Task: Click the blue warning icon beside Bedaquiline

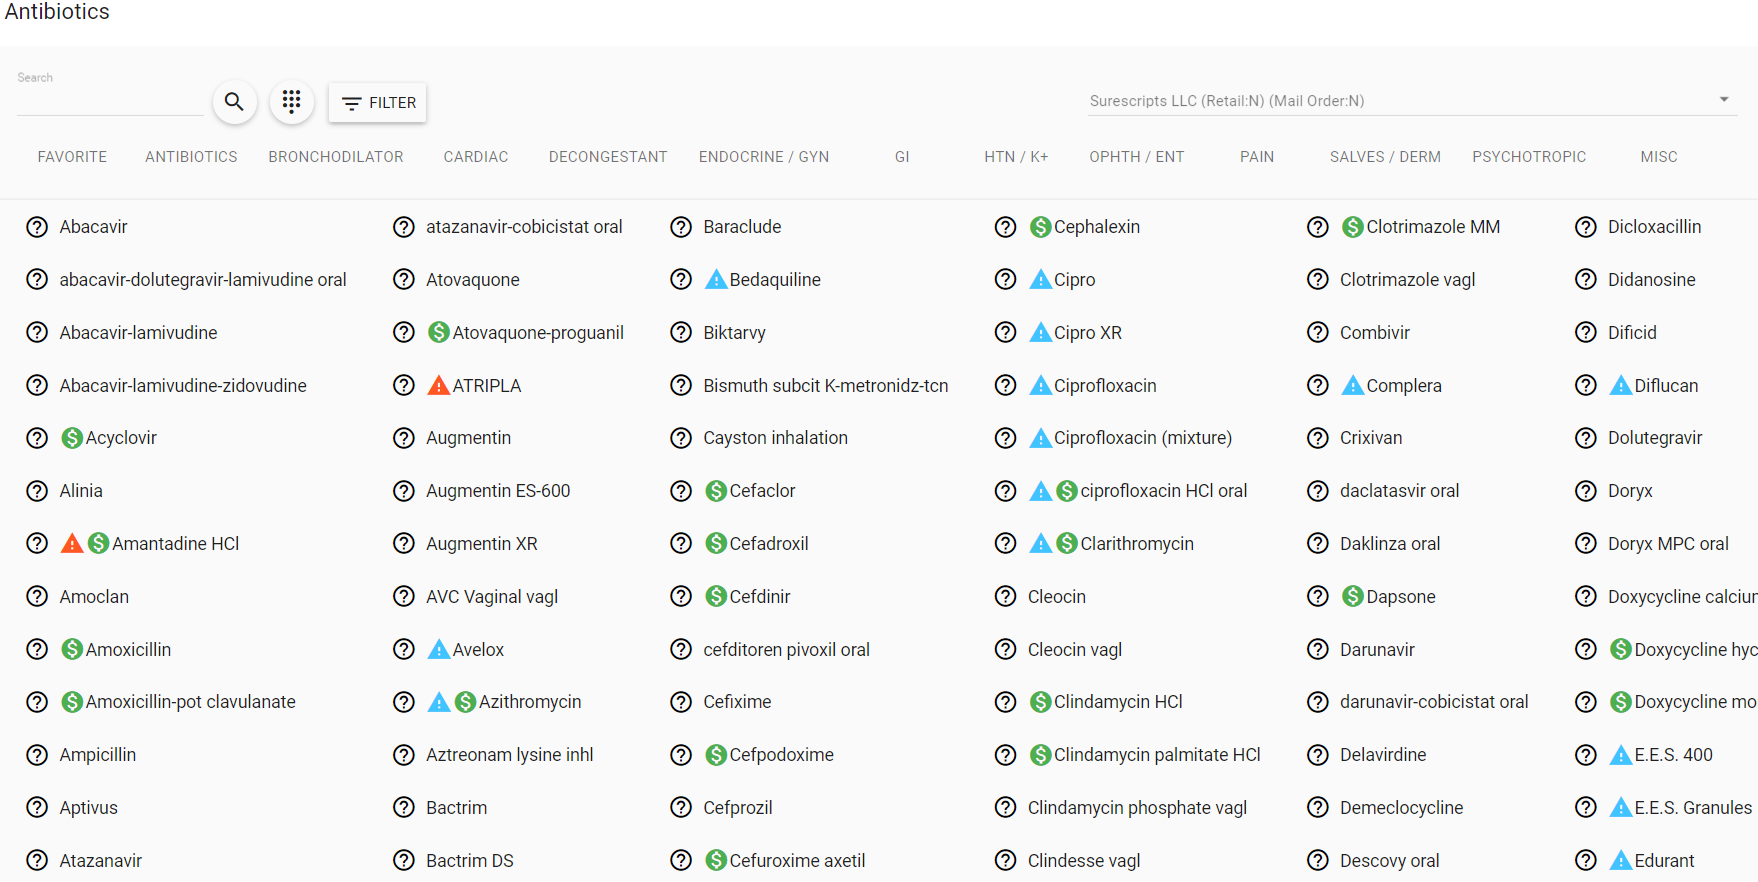Action: 715,280
